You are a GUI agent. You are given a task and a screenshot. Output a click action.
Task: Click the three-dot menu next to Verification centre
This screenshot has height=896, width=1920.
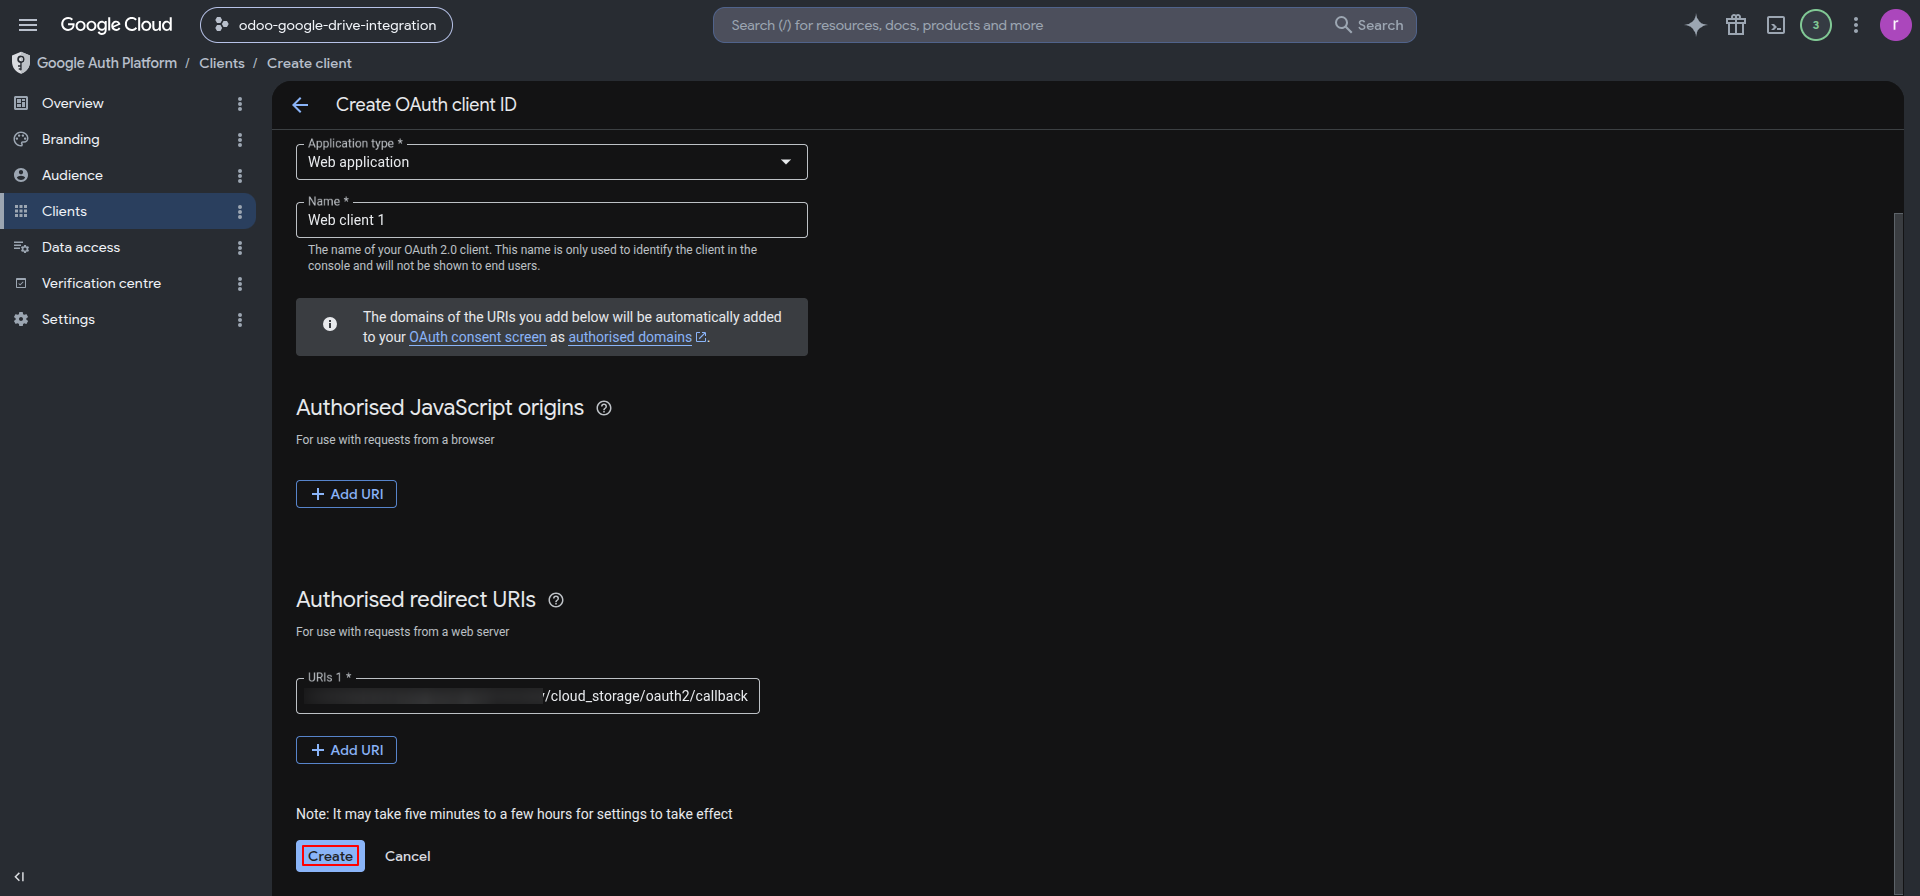coord(240,284)
